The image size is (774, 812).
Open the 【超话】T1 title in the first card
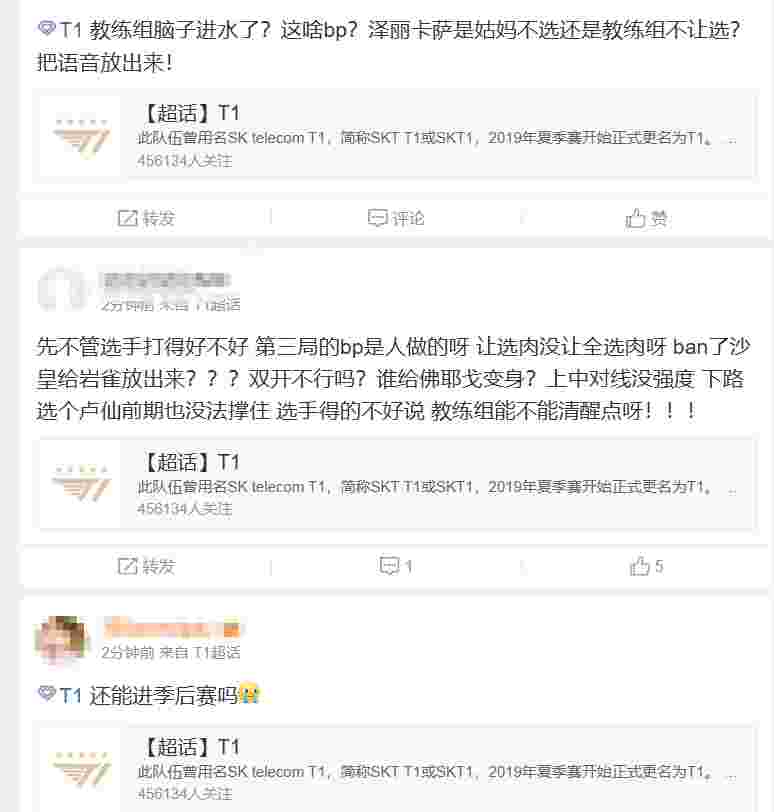(x=191, y=113)
